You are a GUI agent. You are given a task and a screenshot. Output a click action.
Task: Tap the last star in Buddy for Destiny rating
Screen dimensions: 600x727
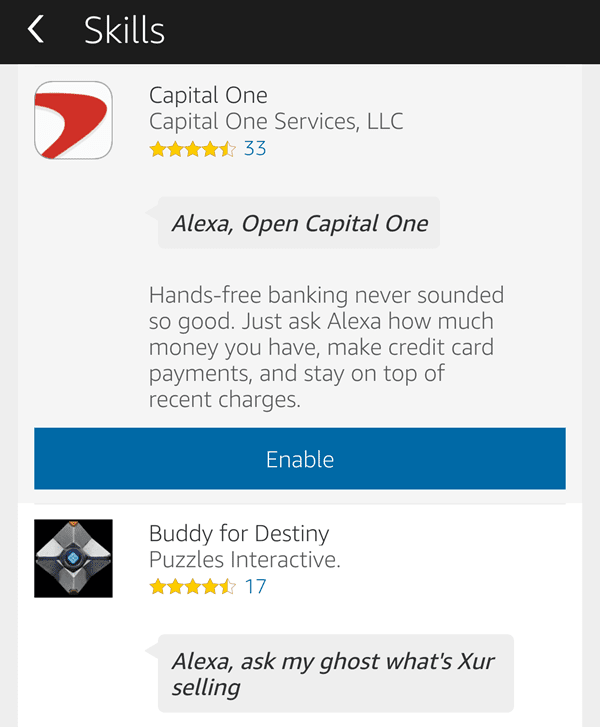tap(228, 587)
